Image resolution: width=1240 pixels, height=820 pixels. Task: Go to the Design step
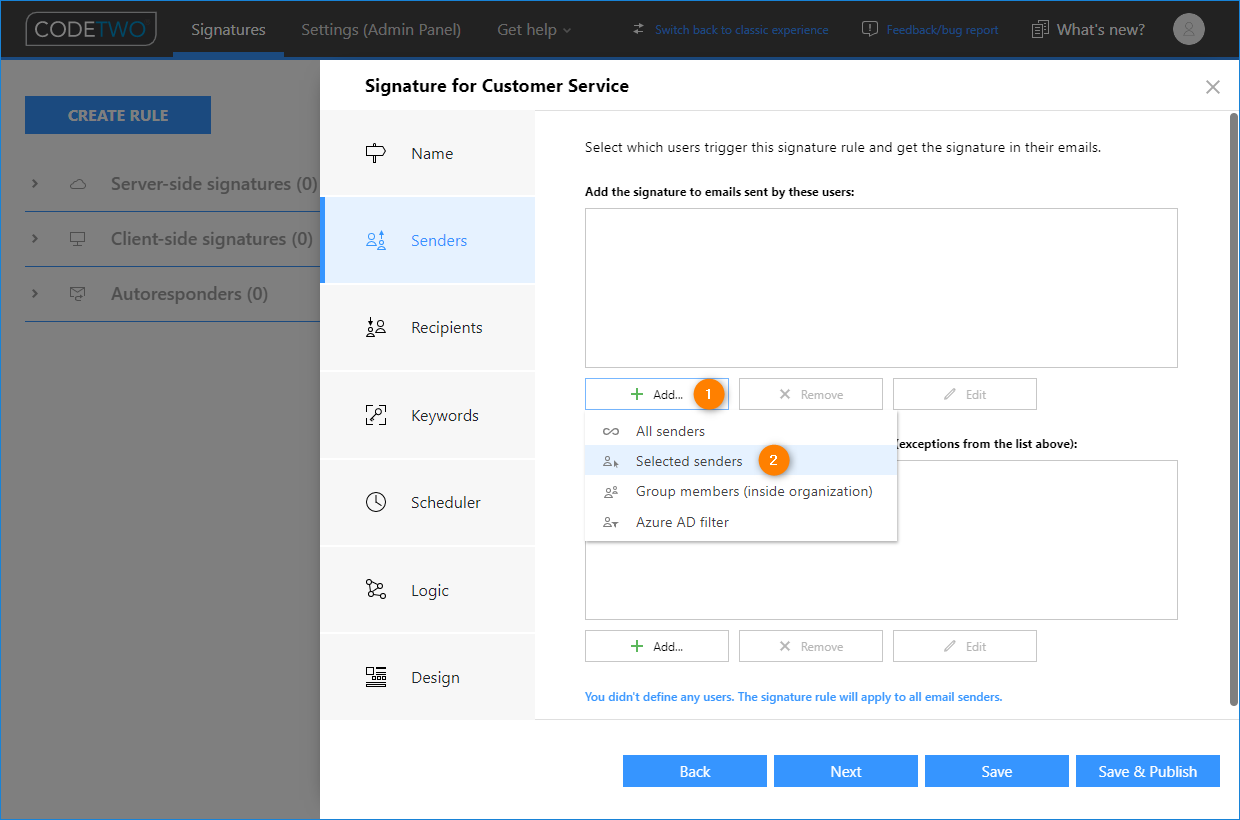[x=428, y=677]
